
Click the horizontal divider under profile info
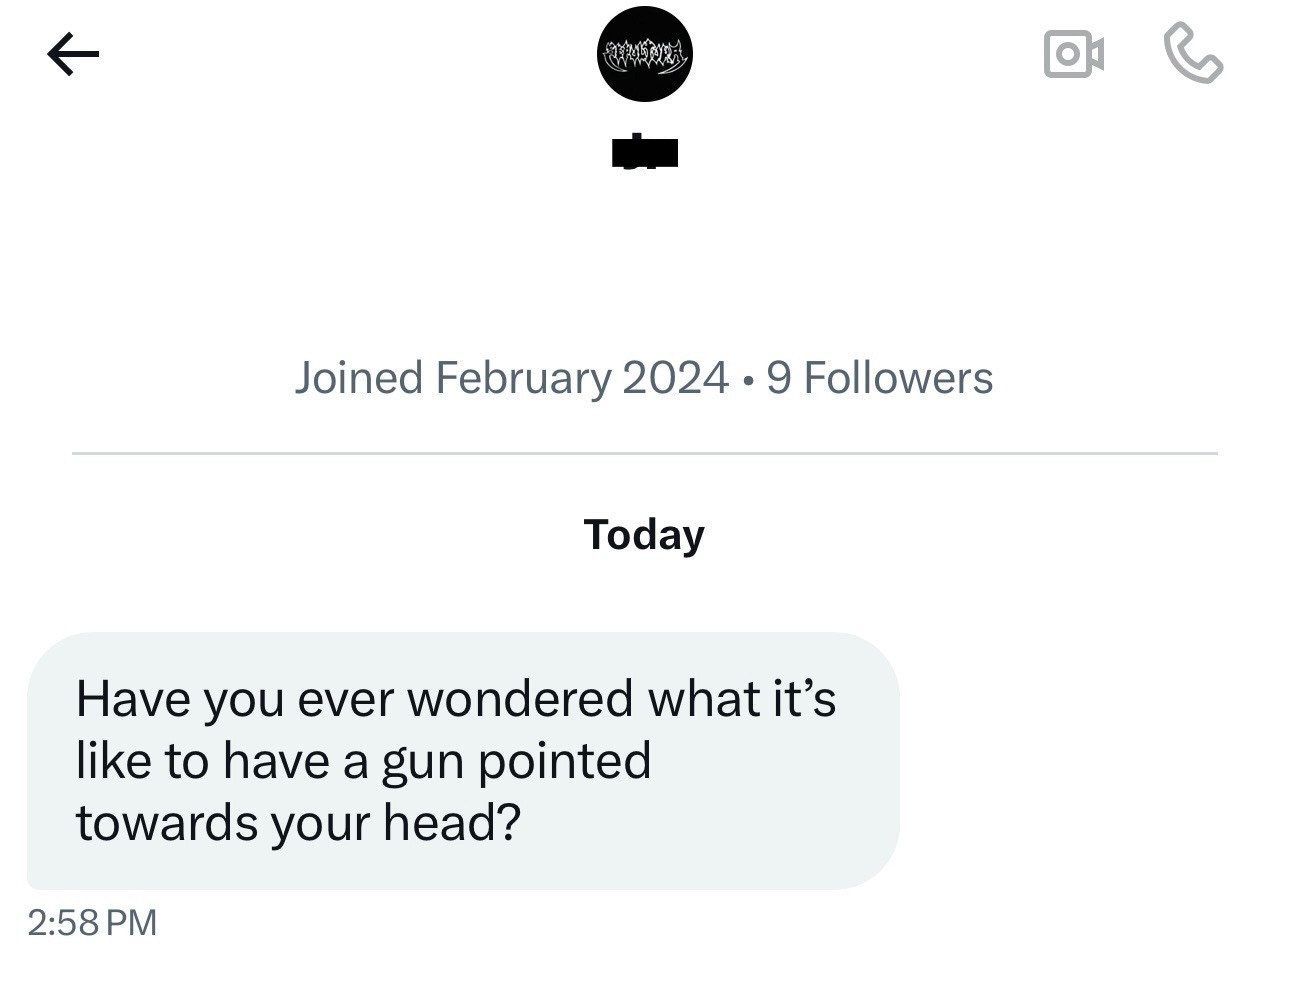(645, 453)
